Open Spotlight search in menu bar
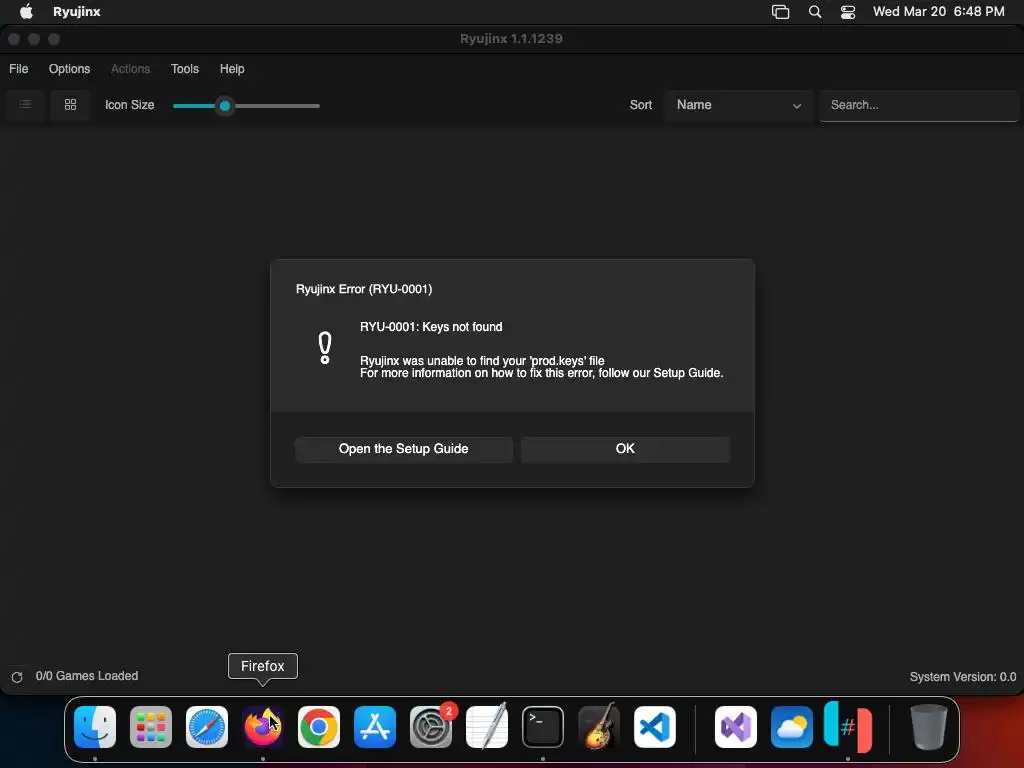The image size is (1024, 768). (815, 12)
